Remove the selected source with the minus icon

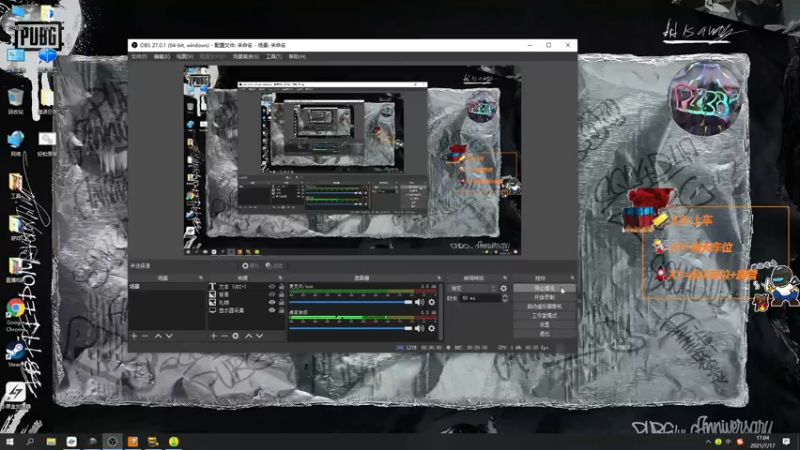(224, 336)
